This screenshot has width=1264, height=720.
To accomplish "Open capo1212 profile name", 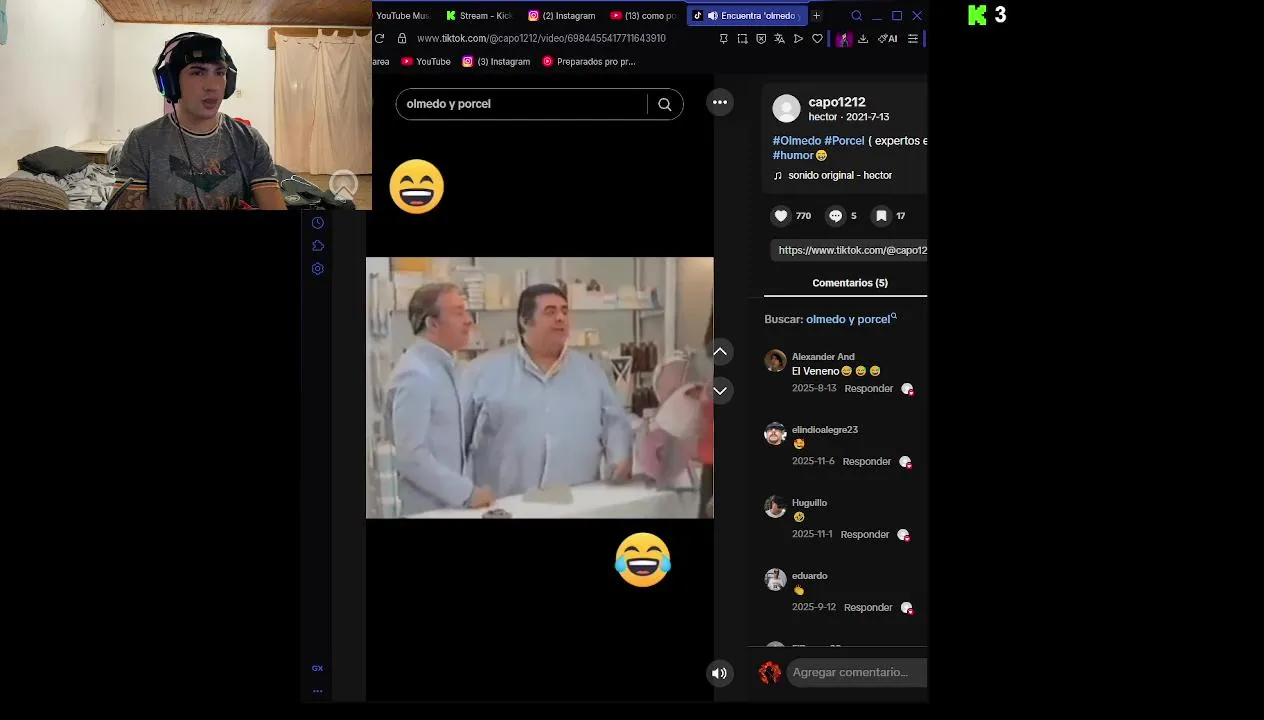I will [x=837, y=102].
